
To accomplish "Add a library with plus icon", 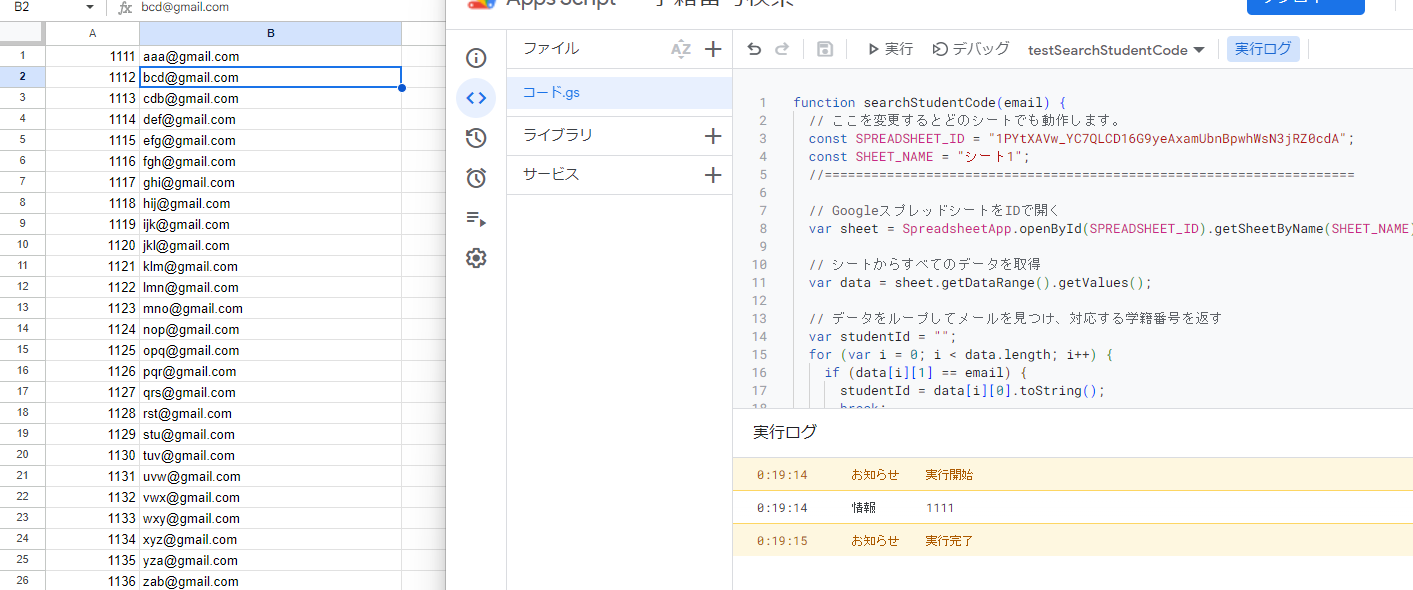I will (x=713, y=136).
